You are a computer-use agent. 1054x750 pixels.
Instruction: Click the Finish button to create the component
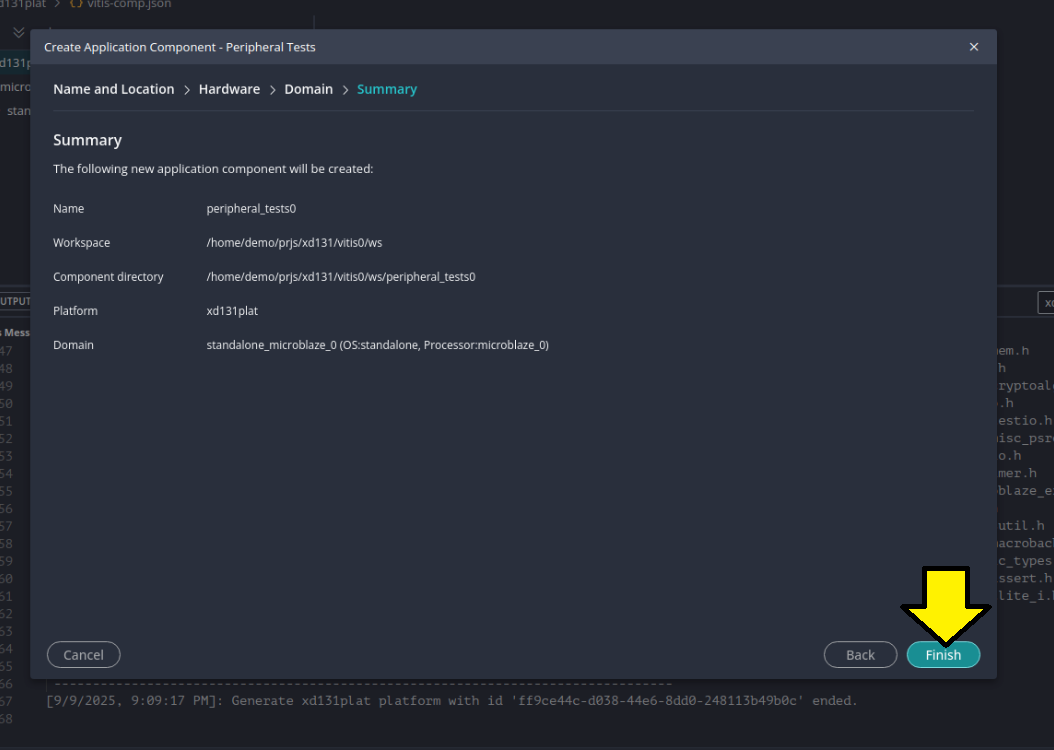[943, 655]
